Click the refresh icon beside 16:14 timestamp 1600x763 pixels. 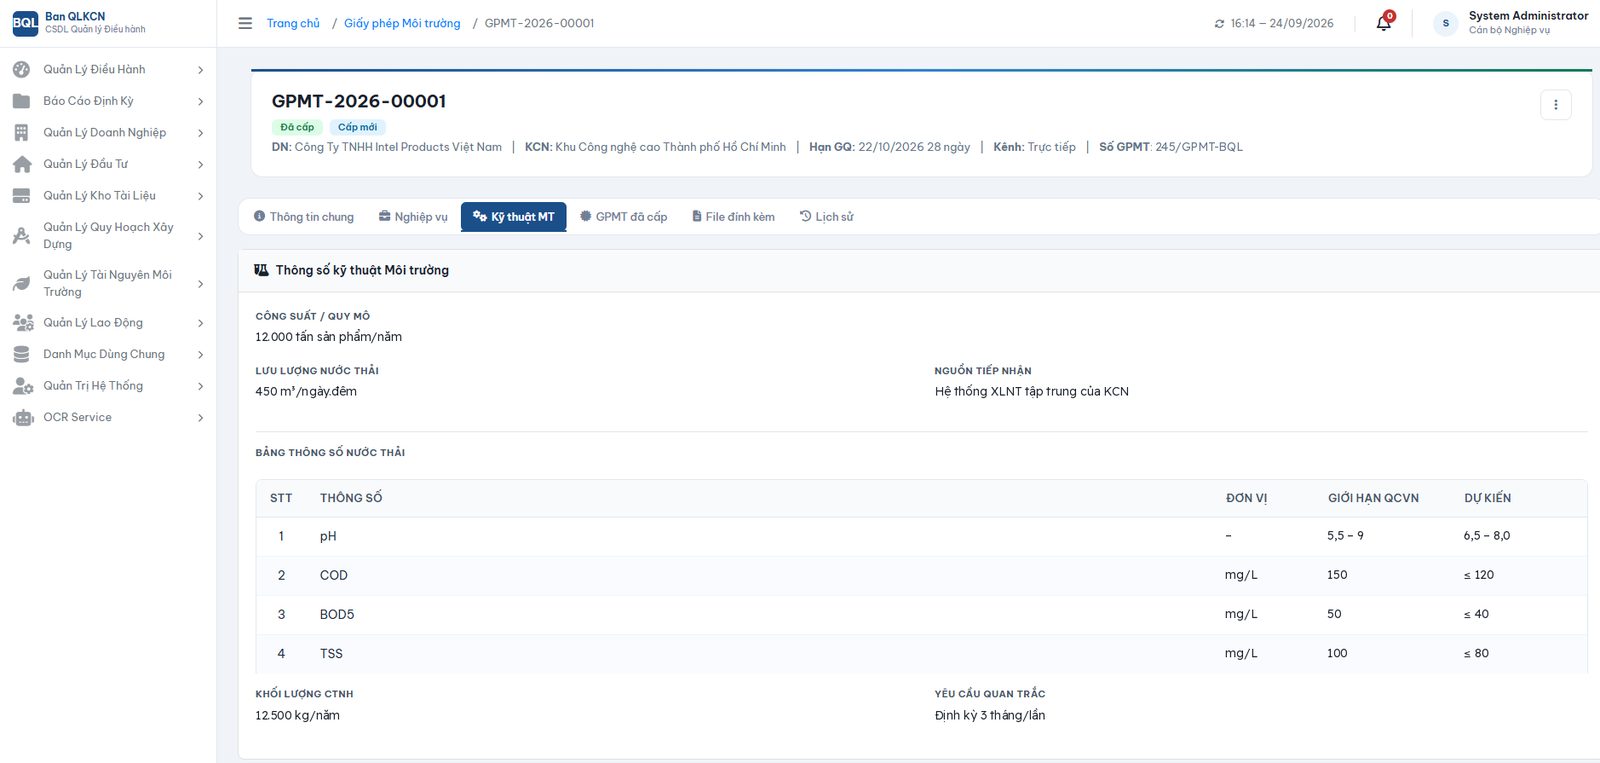1219,24
